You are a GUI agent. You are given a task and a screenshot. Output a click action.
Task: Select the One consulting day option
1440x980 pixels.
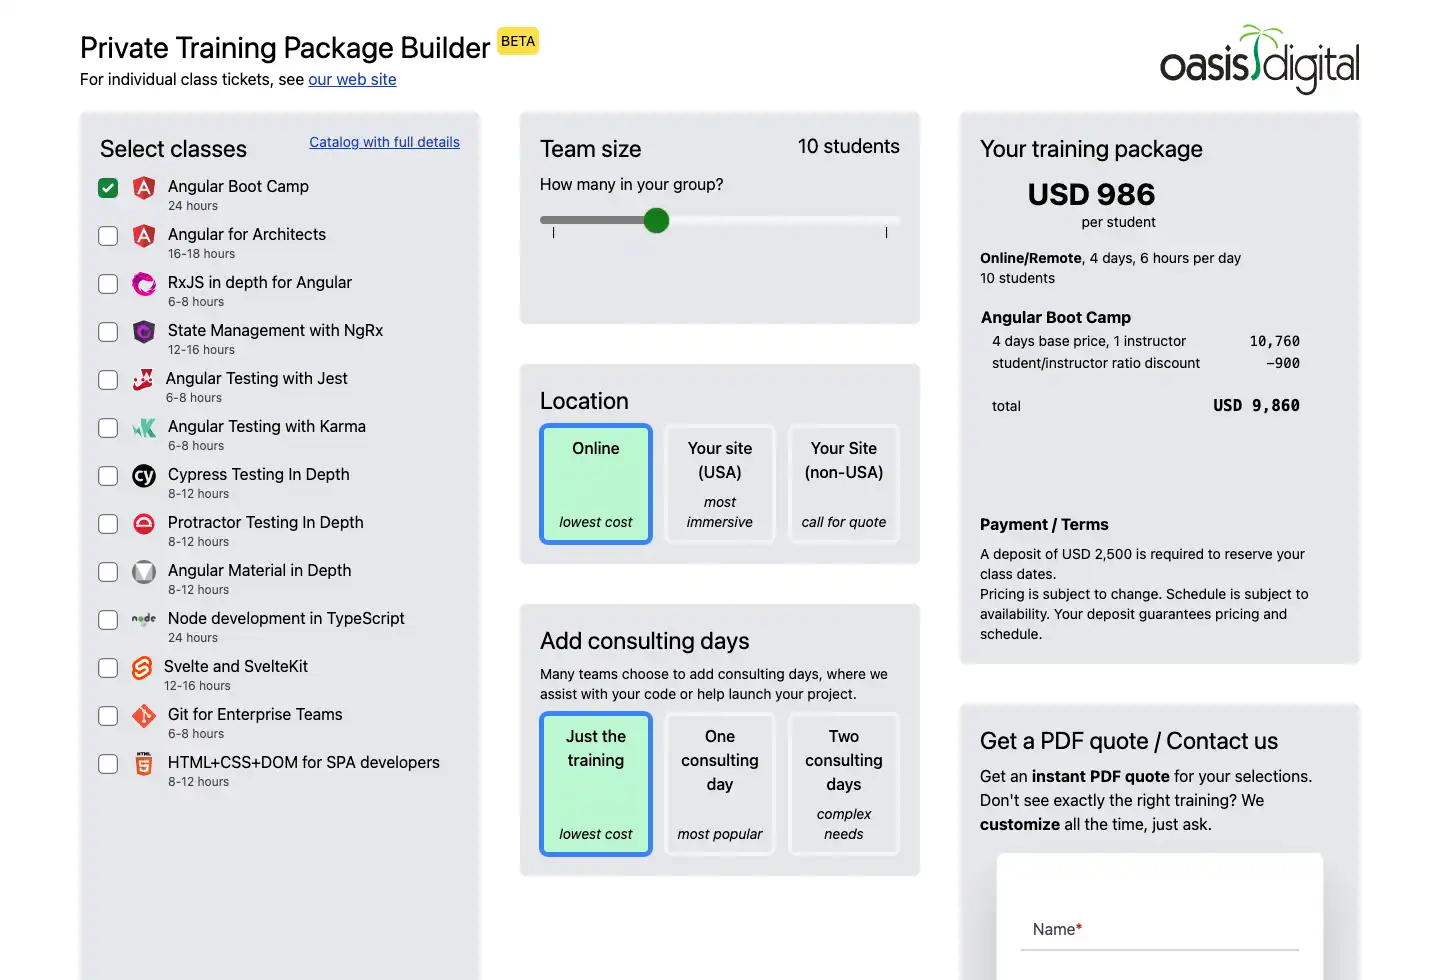(x=720, y=784)
